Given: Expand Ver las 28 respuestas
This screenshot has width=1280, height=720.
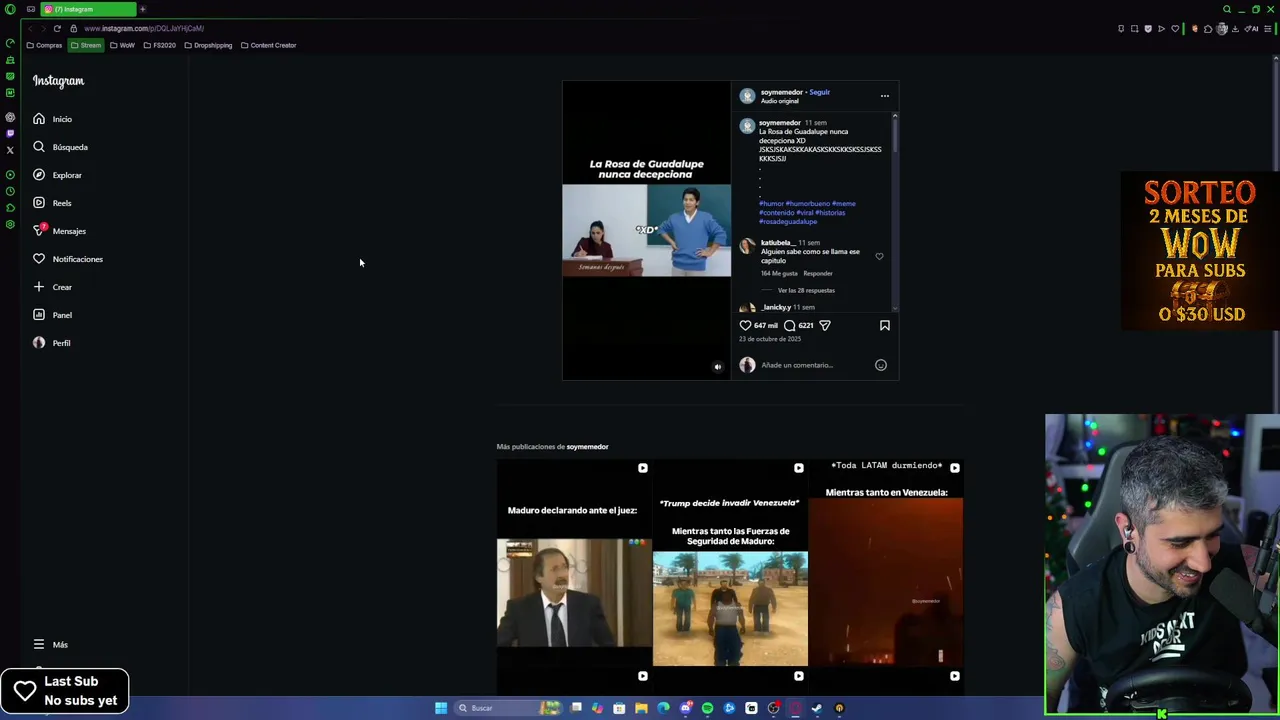Looking at the screenshot, I should coord(806,290).
